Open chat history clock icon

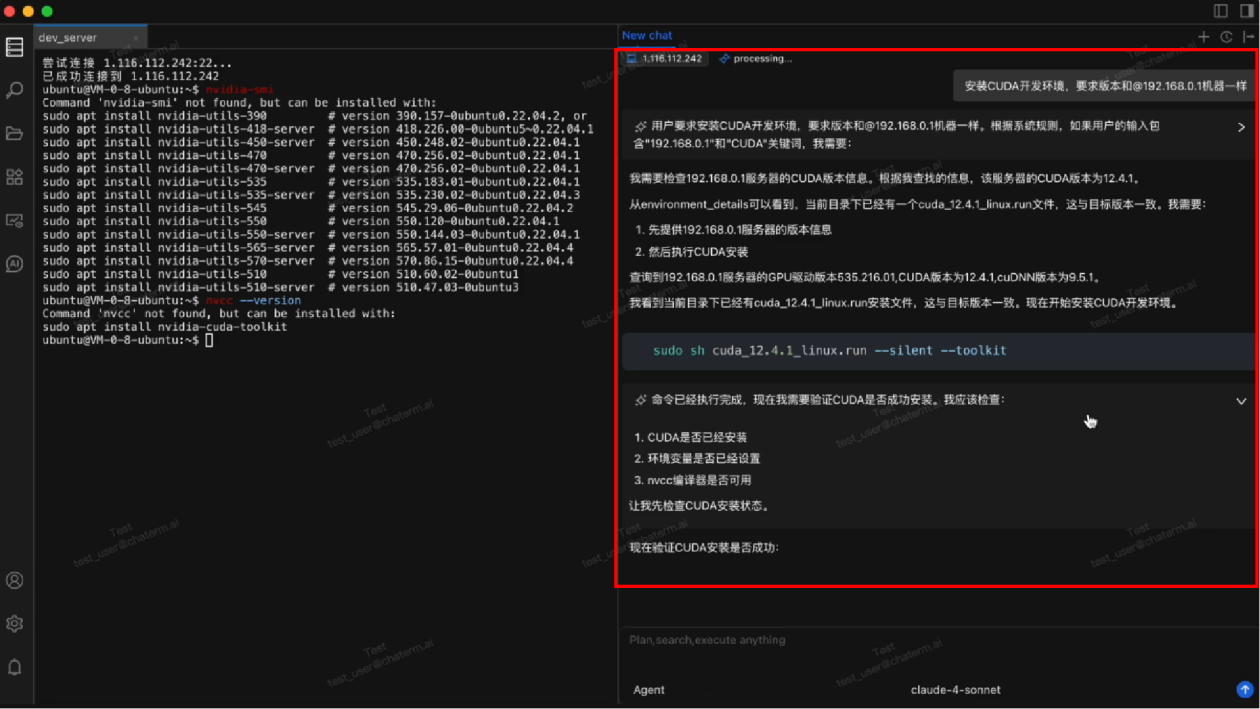coord(1227,36)
